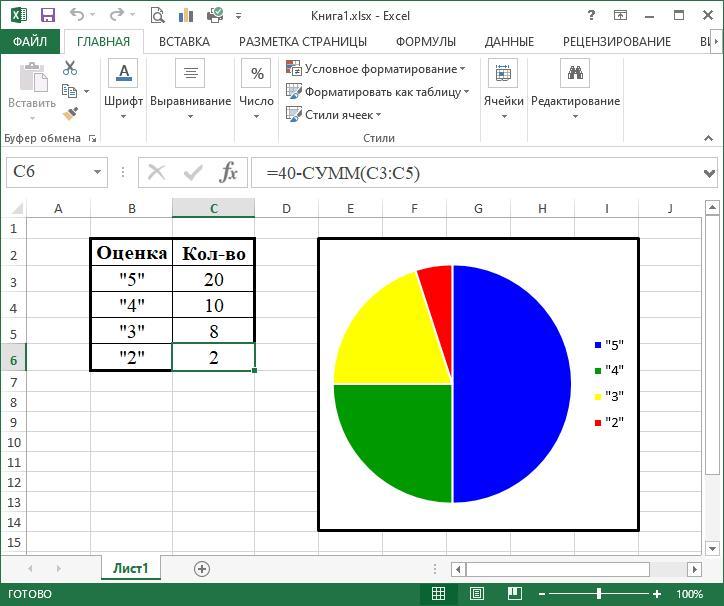This screenshot has height=606, width=724.
Task: Expand the Name Box dropdown showing C6
Action: (97, 172)
